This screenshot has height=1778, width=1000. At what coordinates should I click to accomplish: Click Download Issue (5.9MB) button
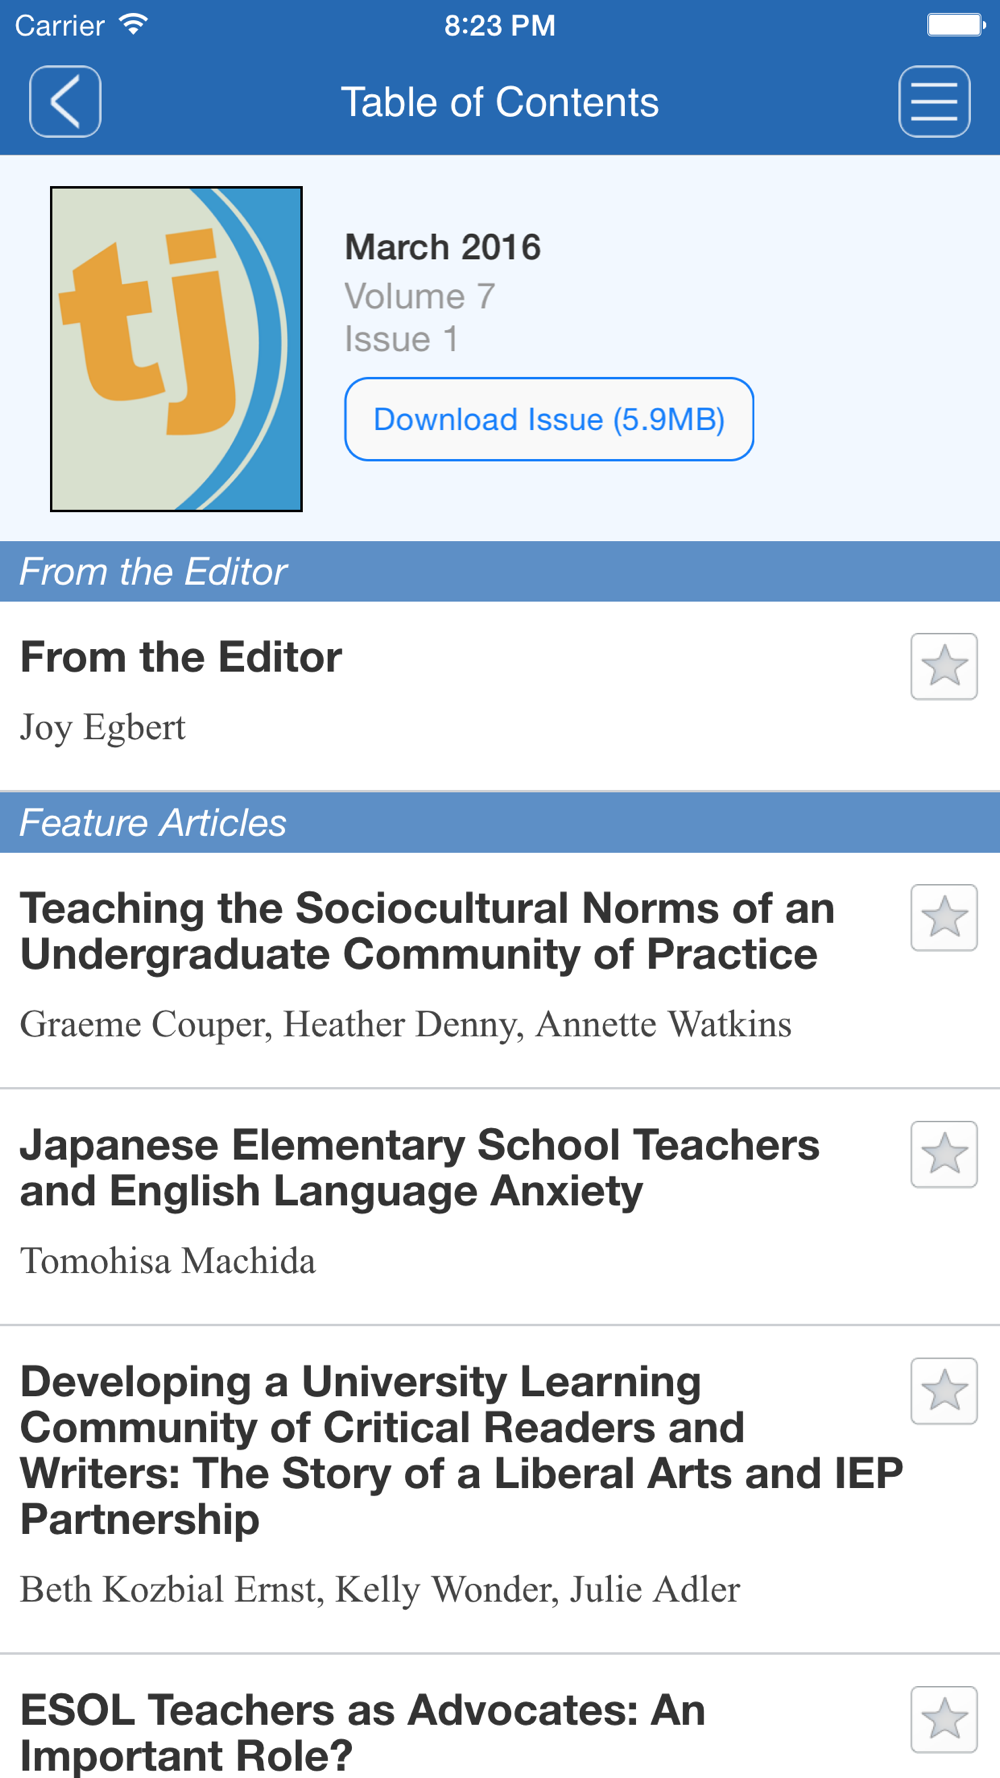pyautogui.click(x=549, y=419)
